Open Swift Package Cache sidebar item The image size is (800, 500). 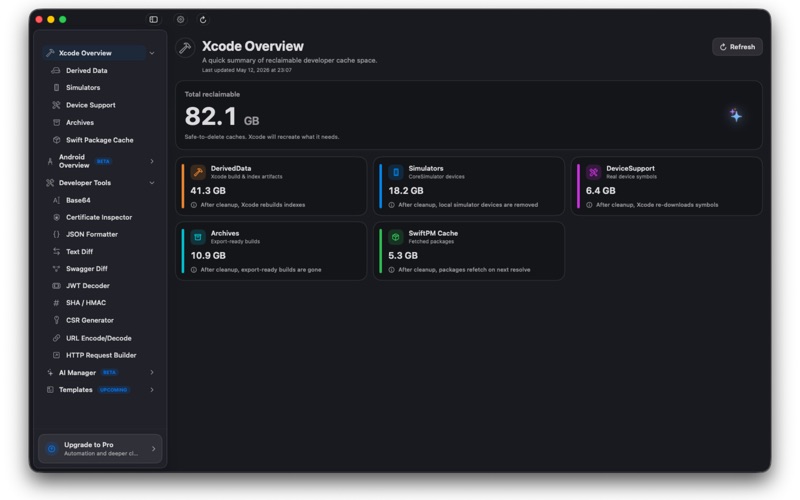pos(100,140)
